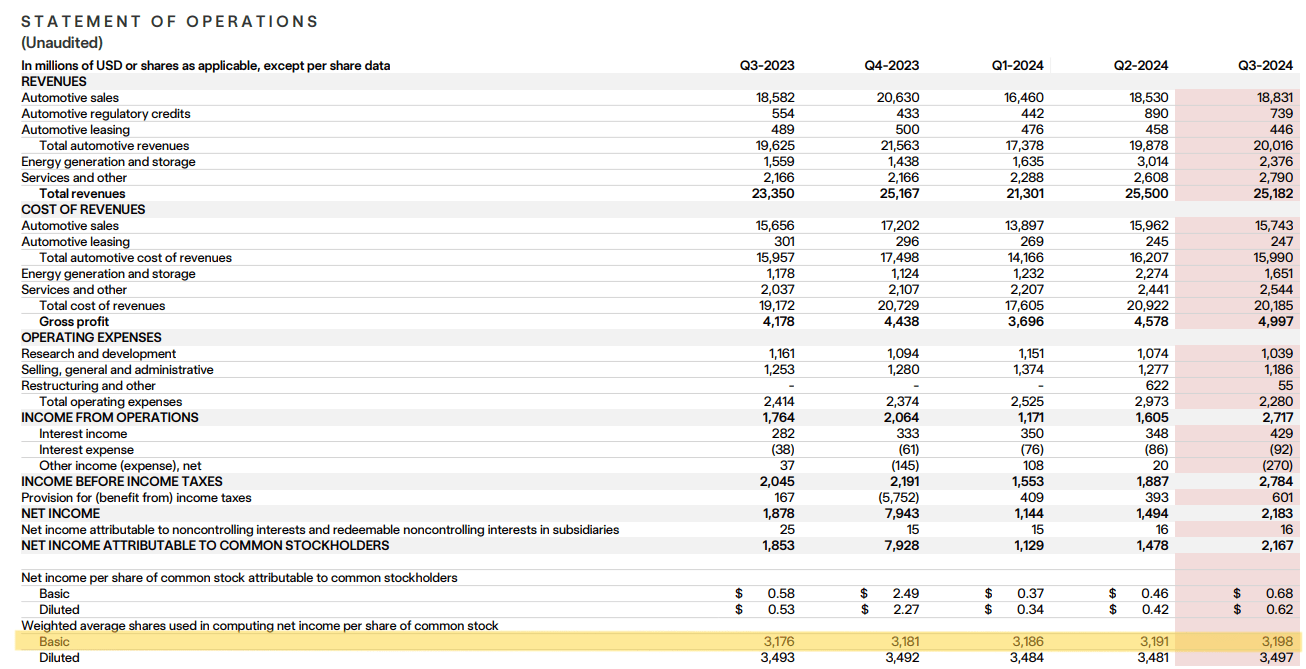Select the INCOME FROM OPERATIONS label

pyautogui.click(x=110, y=418)
